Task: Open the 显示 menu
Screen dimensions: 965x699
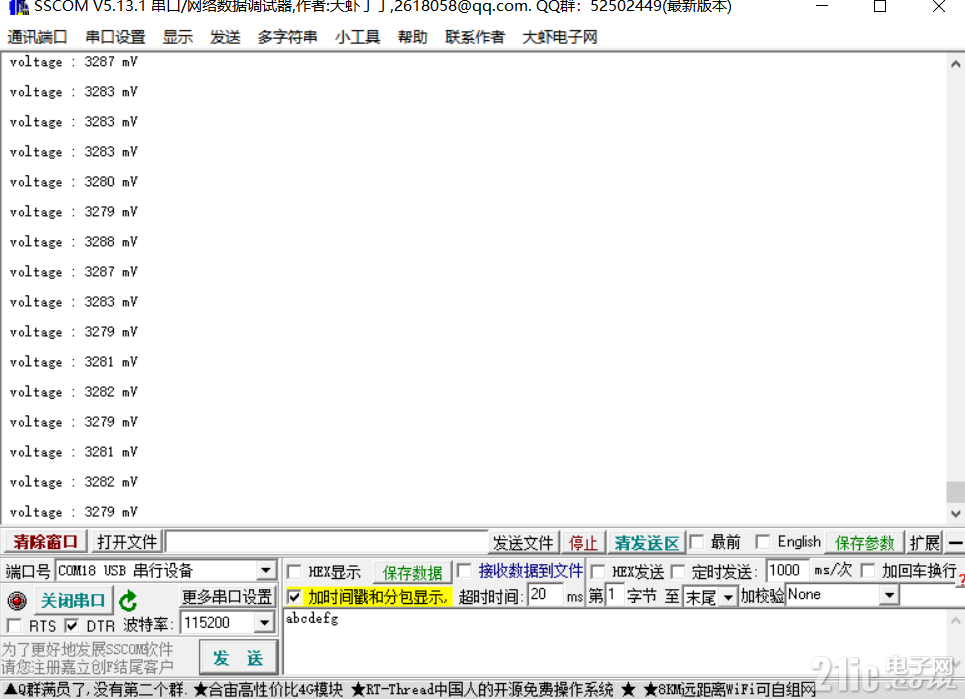Action: pyautogui.click(x=177, y=37)
